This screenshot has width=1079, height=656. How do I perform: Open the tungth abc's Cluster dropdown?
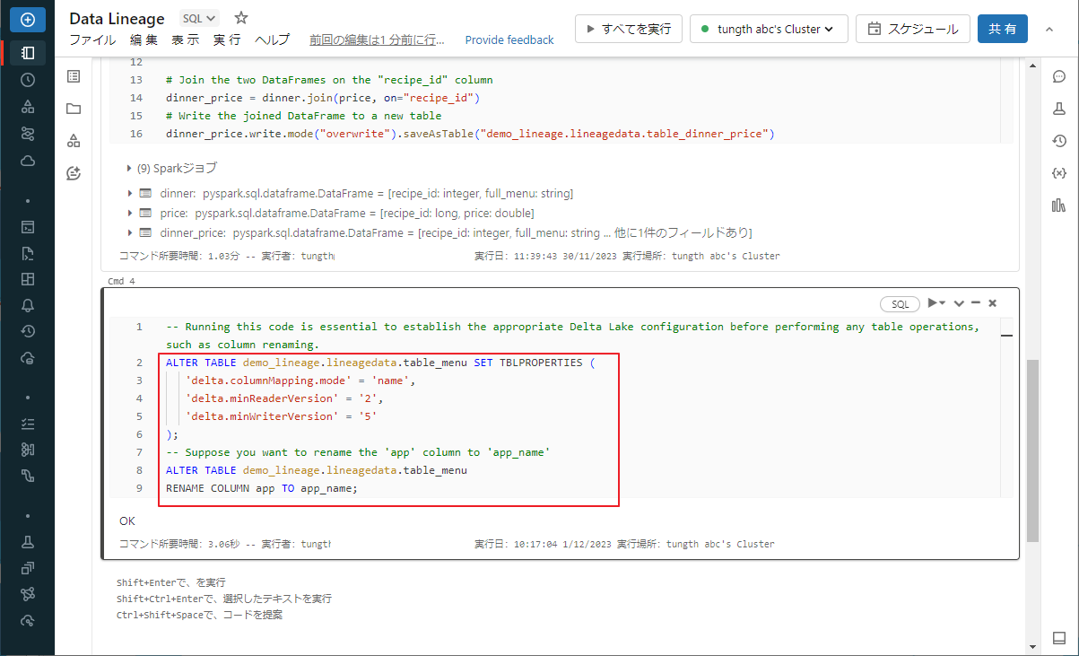768,29
